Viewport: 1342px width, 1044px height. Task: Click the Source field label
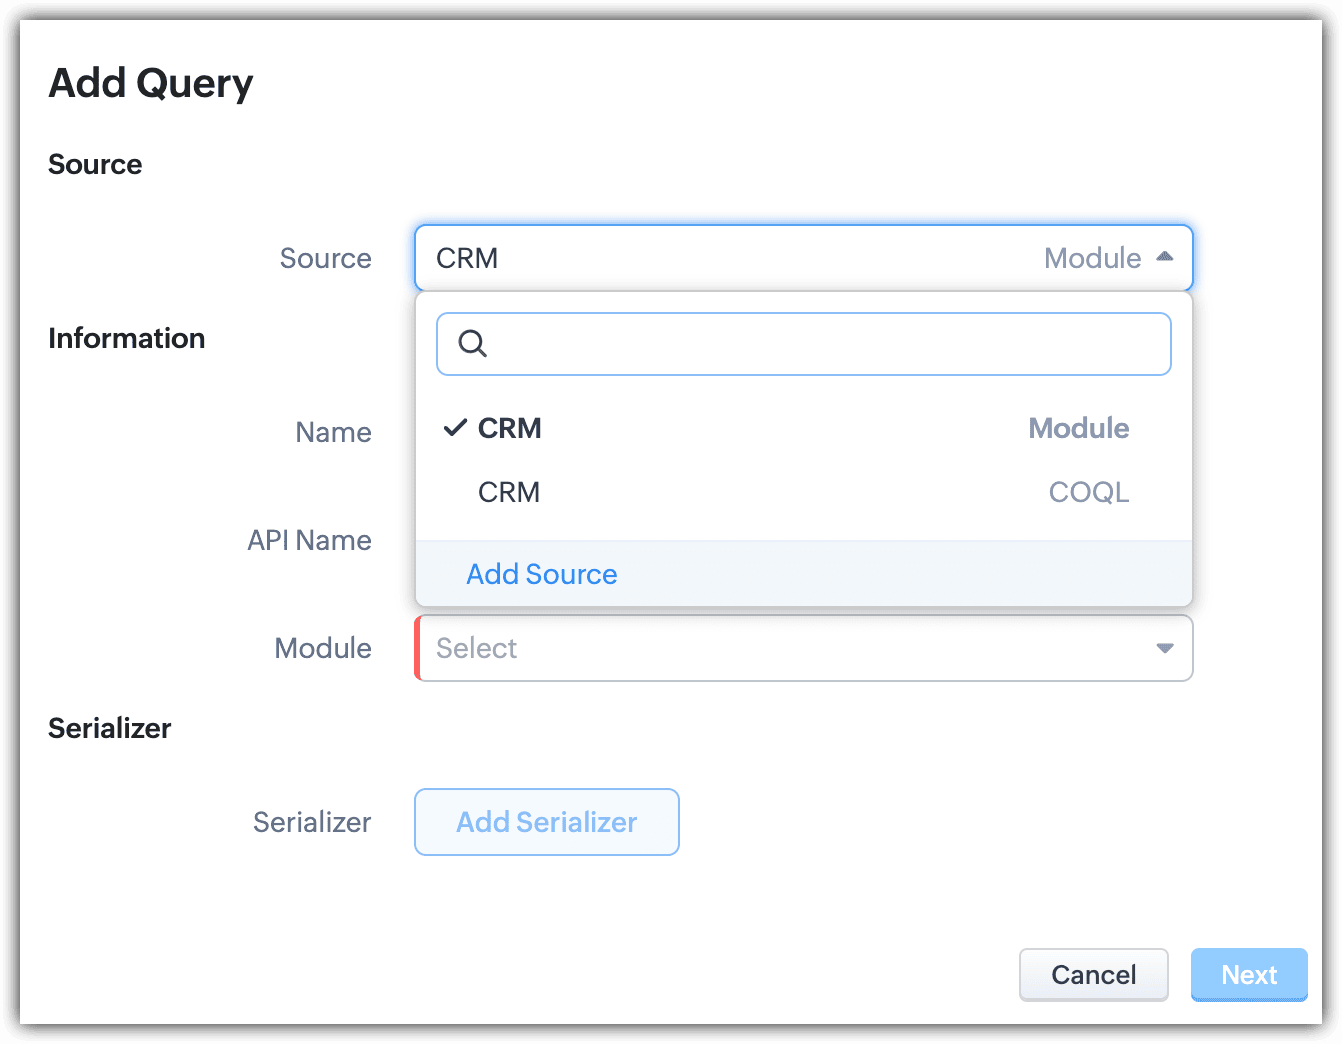(x=325, y=258)
